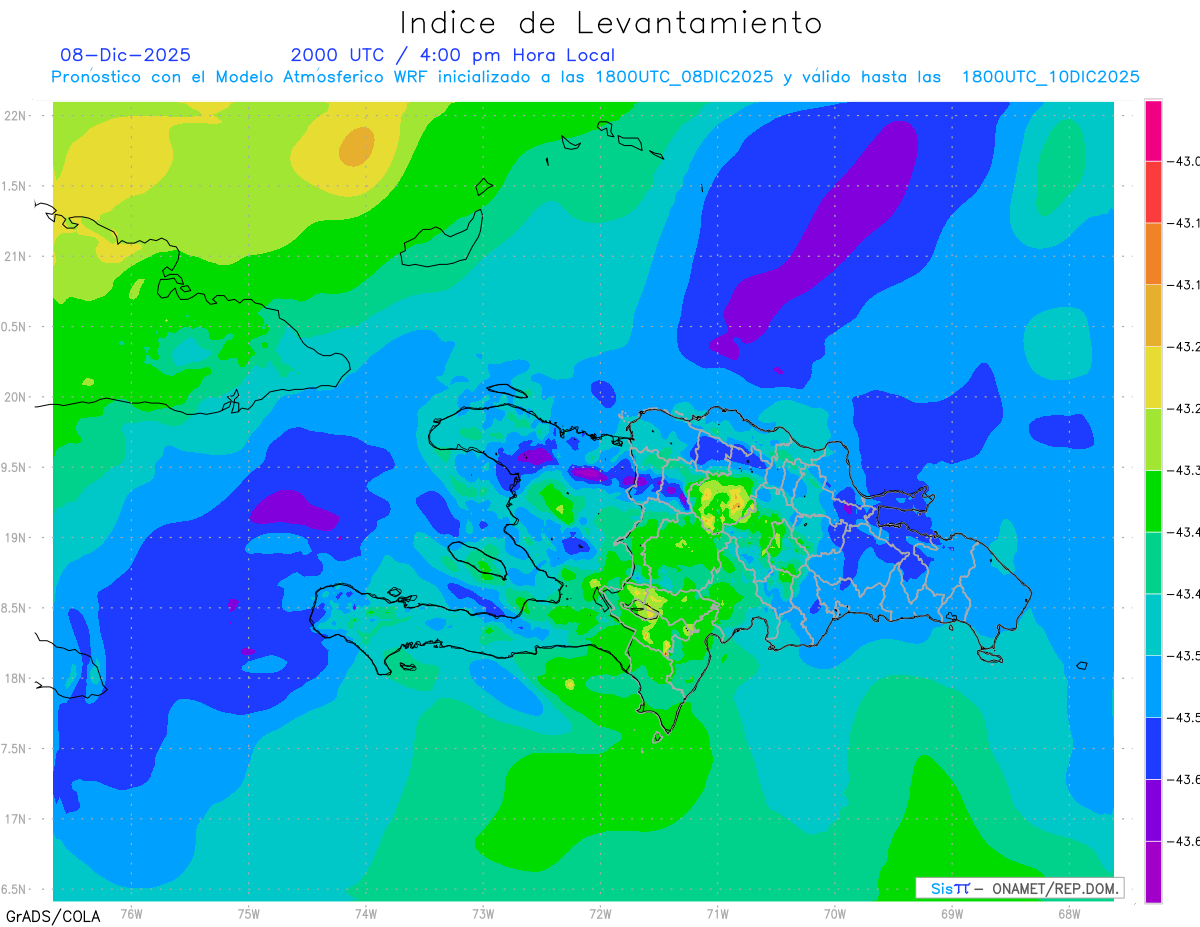Click the "8.5N" latitude label
The width and height of the screenshot is (1200, 927).
[15, 608]
